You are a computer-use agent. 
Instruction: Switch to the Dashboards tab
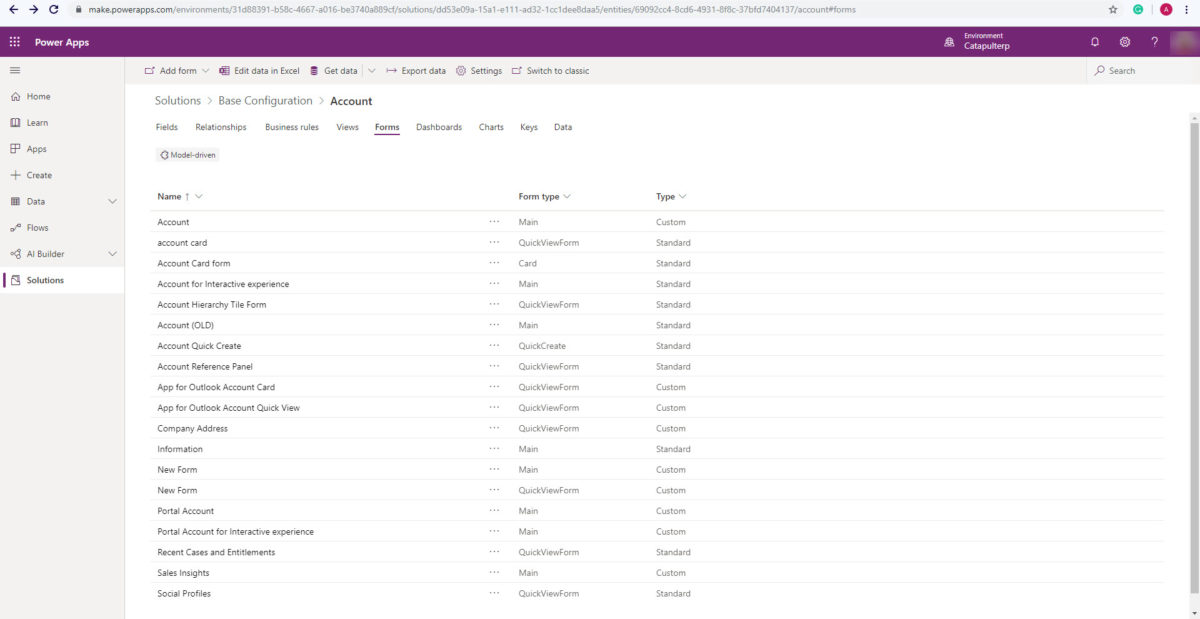(x=439, y=128)
